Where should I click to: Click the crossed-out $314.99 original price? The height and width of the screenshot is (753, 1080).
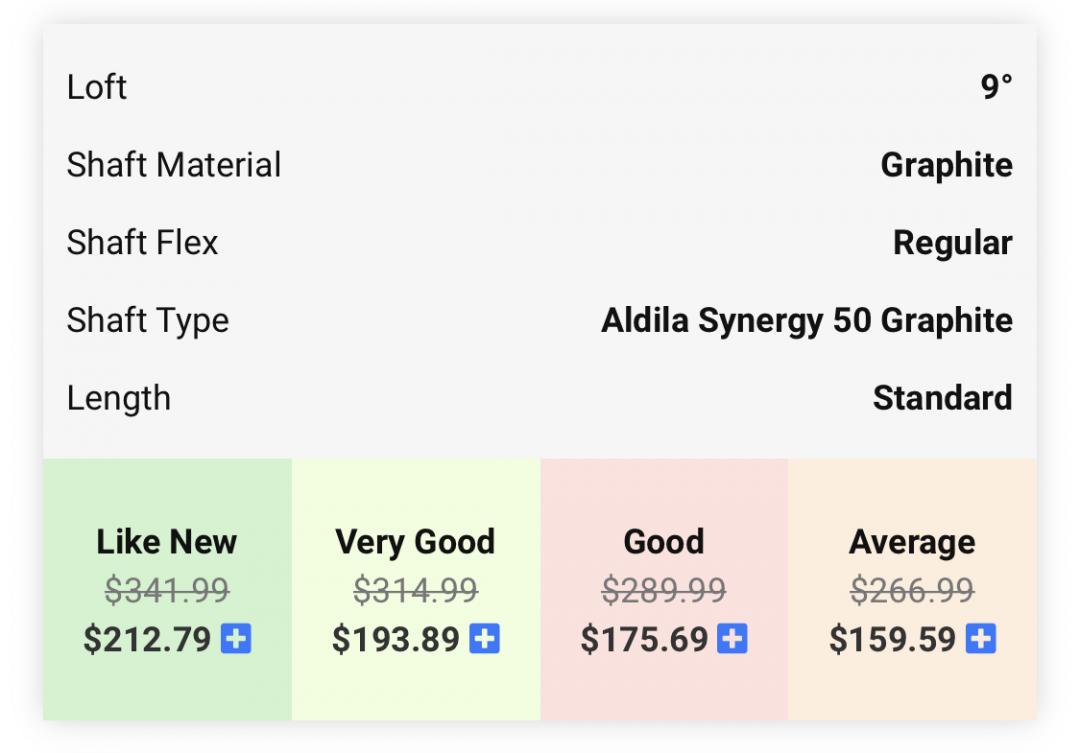coord(415,591)
